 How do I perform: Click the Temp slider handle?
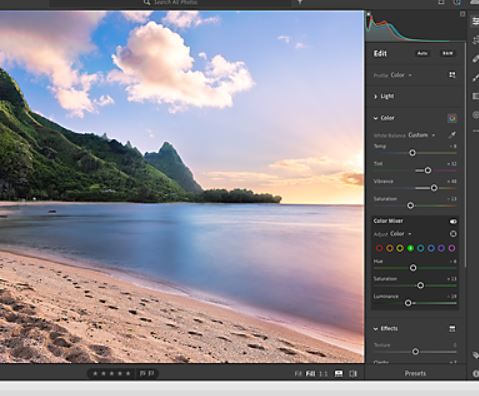[412, 153]
